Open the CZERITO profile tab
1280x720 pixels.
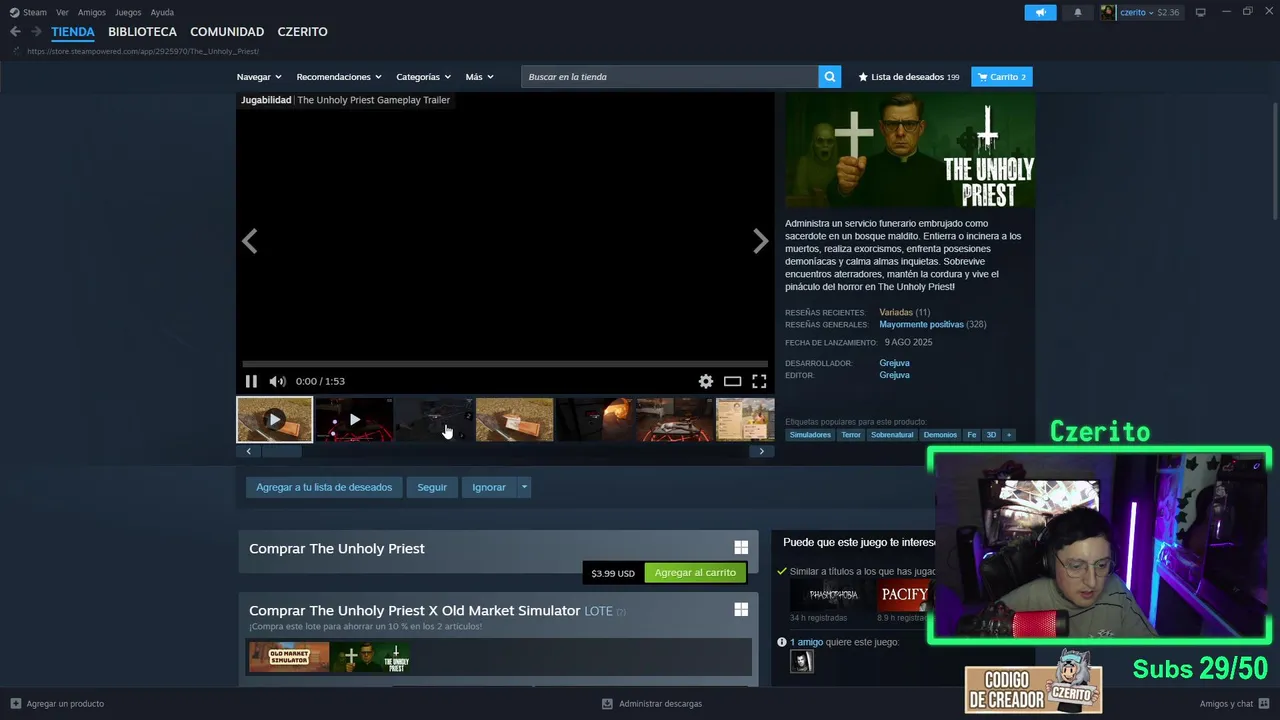pos(302,32)
